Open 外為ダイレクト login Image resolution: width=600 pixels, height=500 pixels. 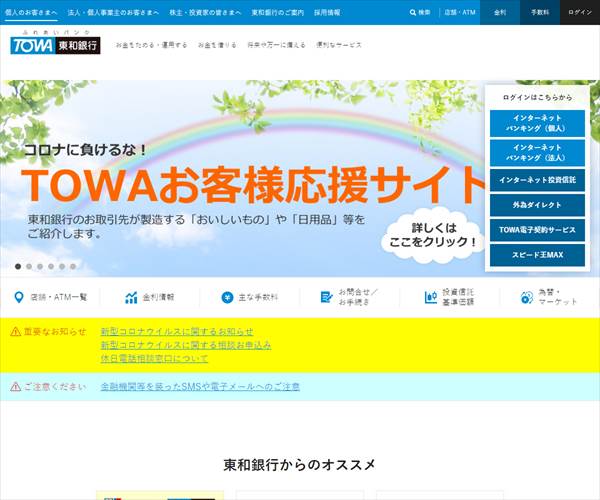[537, 205]
